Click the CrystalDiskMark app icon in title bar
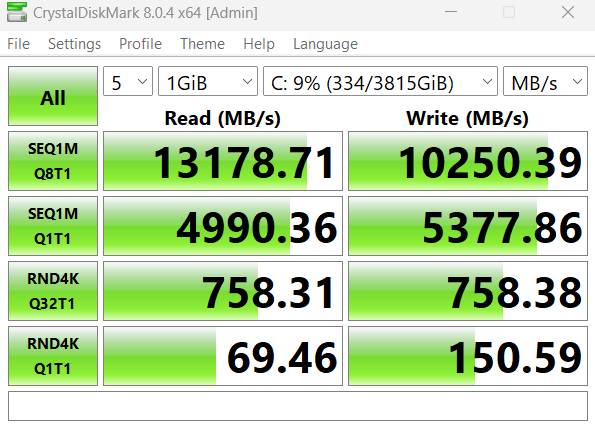595x425 pixels. 17,12
